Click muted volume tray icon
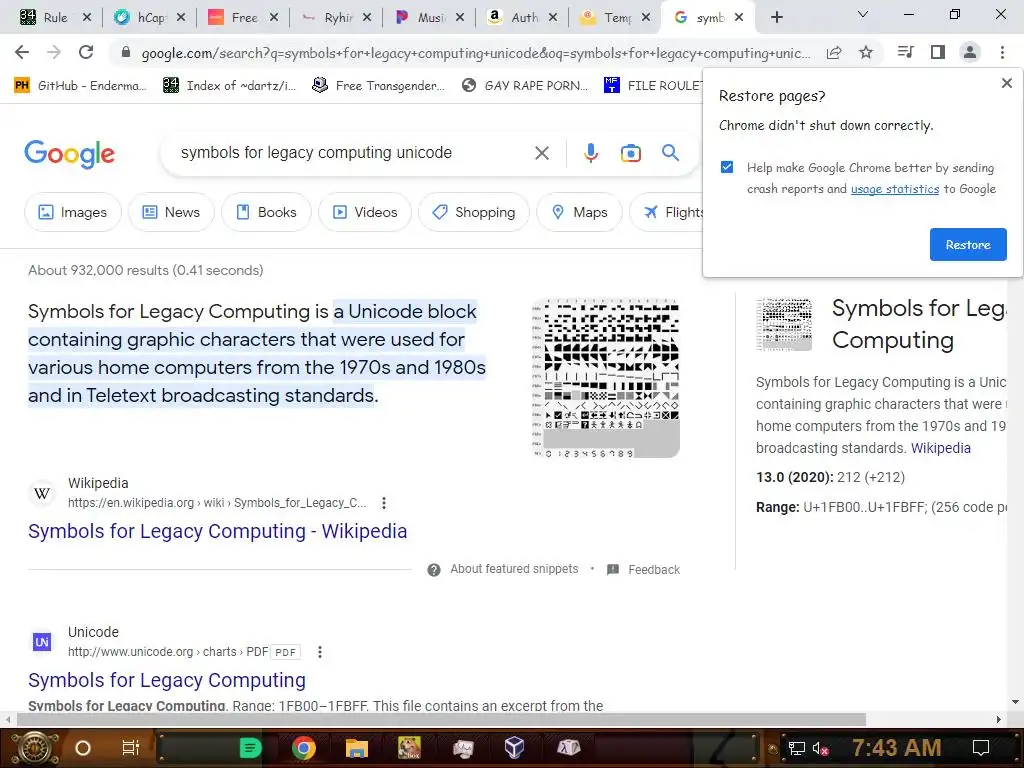The width and height of the screenshot is (1024, 768). pos(820,748)
